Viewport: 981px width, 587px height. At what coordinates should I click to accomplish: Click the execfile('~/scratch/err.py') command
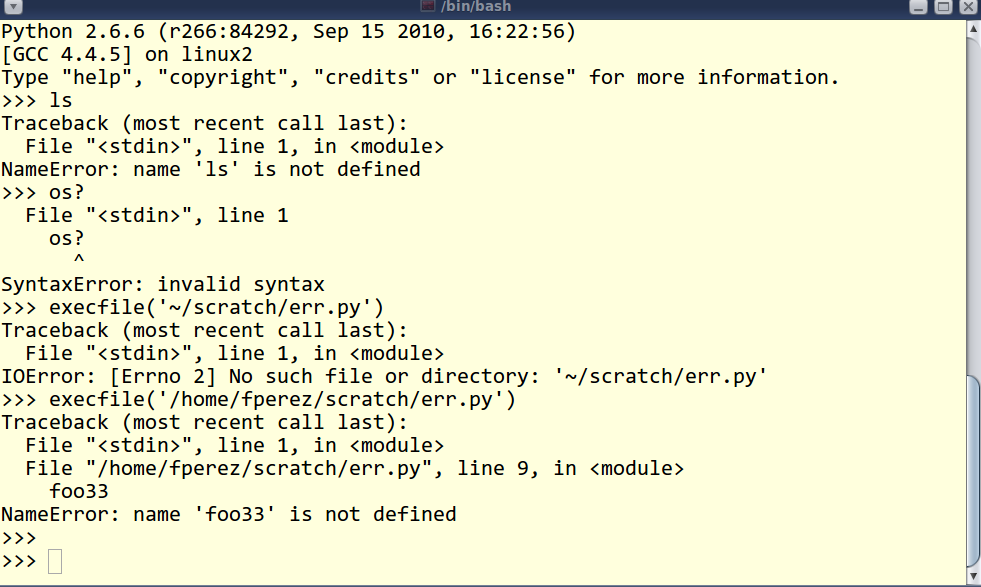[216, 307]
